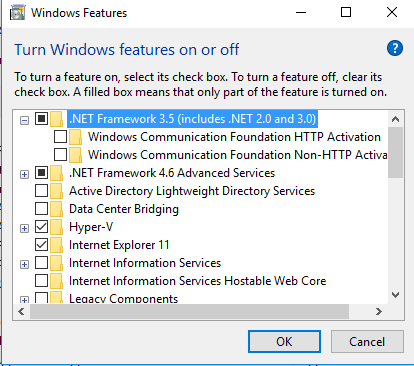Select Active Directory Lightweight Directory Services label
Viewport: 414px width, 366px height.
(192, 191)
